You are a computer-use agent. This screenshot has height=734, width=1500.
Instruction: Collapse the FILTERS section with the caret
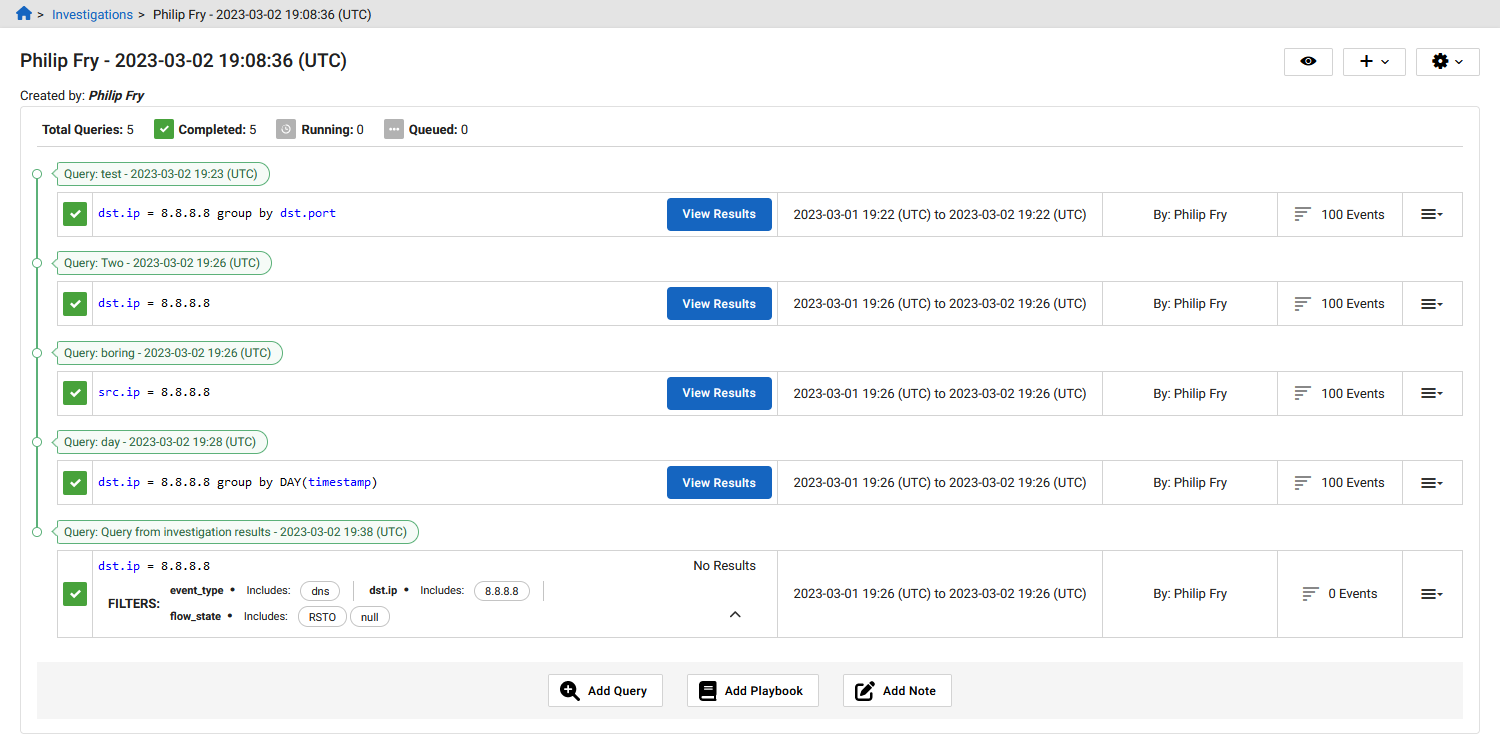736,614
